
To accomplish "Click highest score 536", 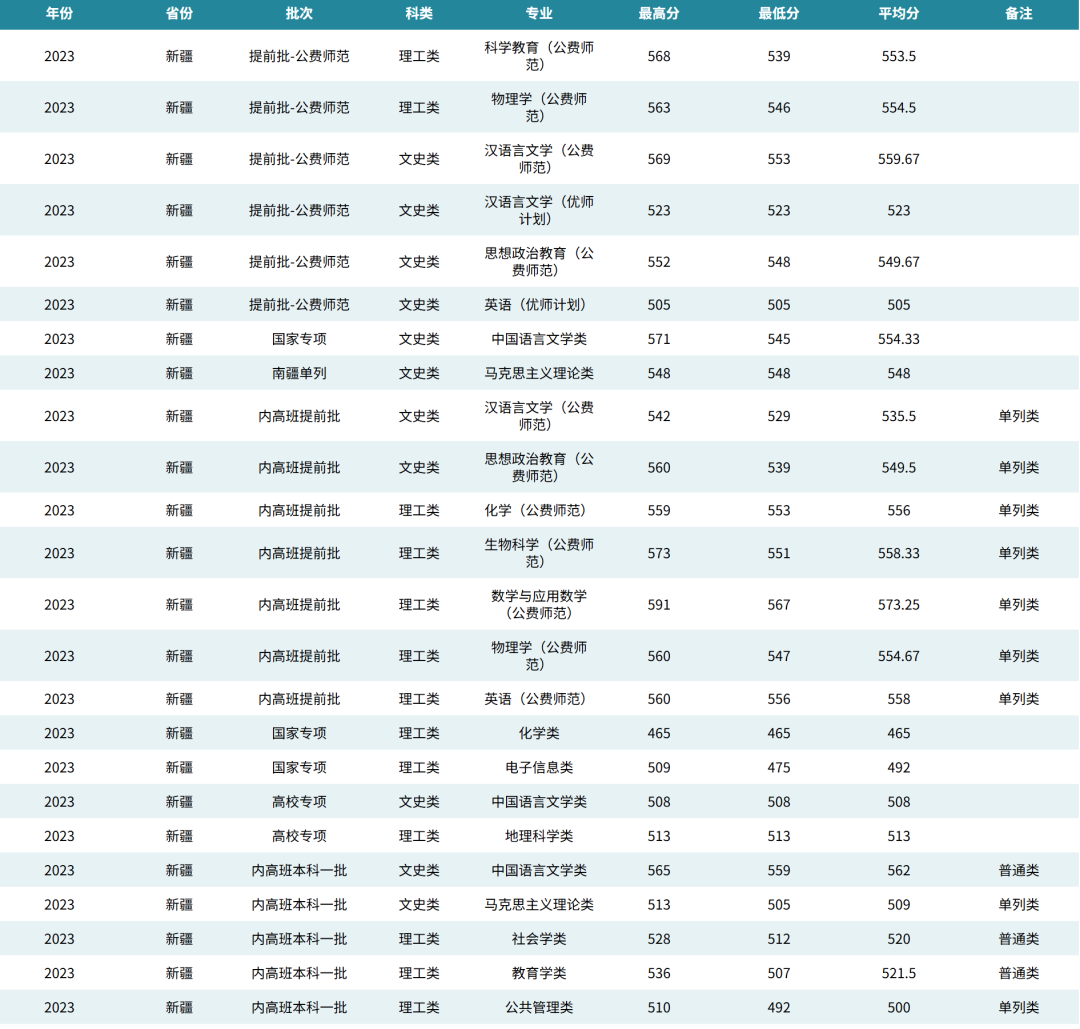I will (x=658, y=973).
